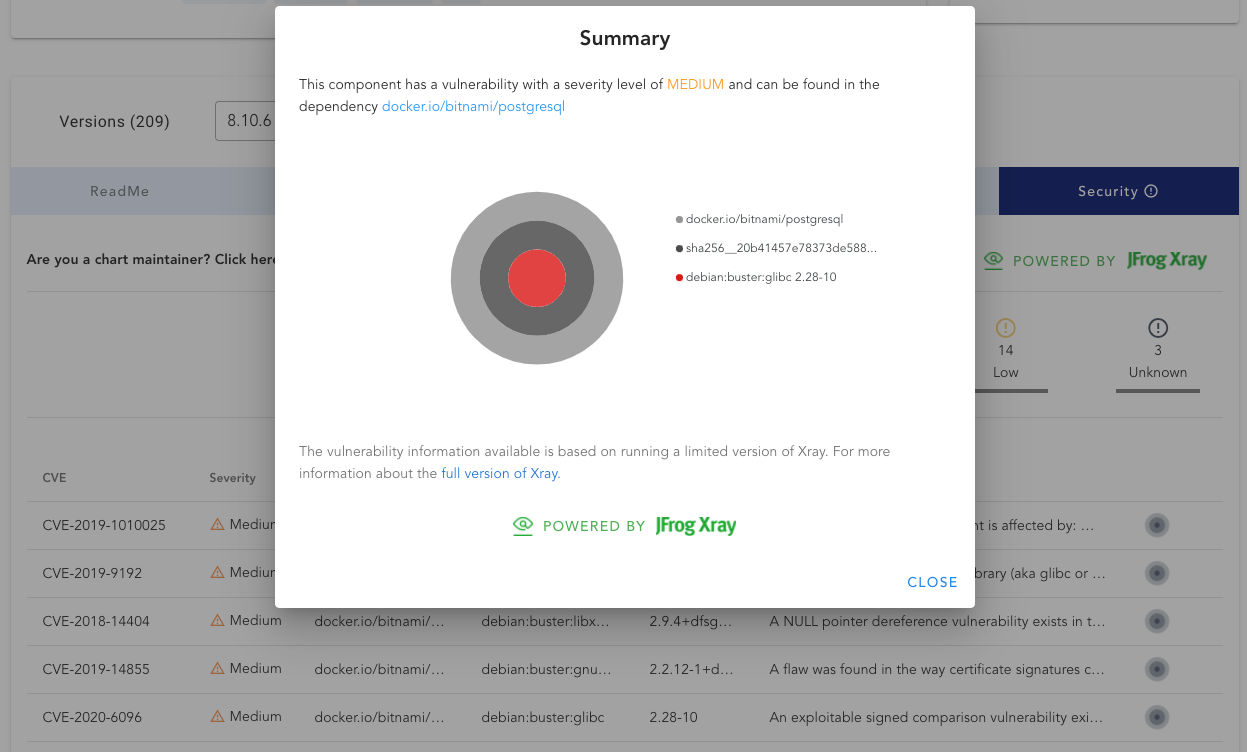Click the Severity column header
The width and height of the screenshot is (1247, 752).
pos(232,478)
